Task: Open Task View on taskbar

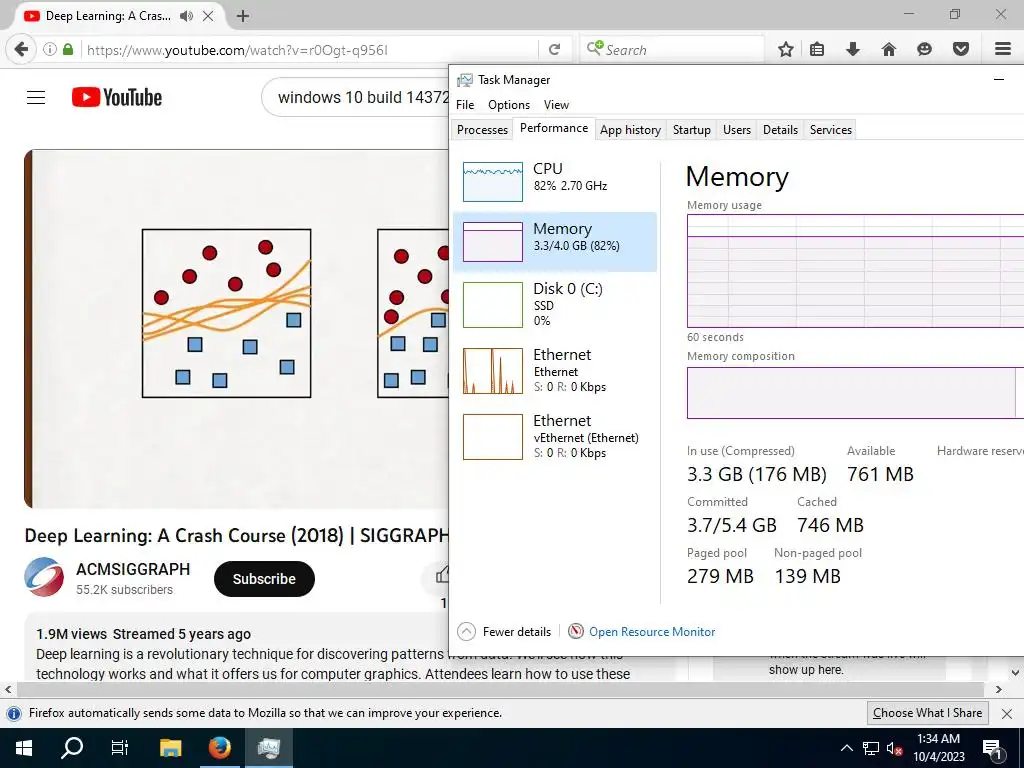Action: click(120, 748)
